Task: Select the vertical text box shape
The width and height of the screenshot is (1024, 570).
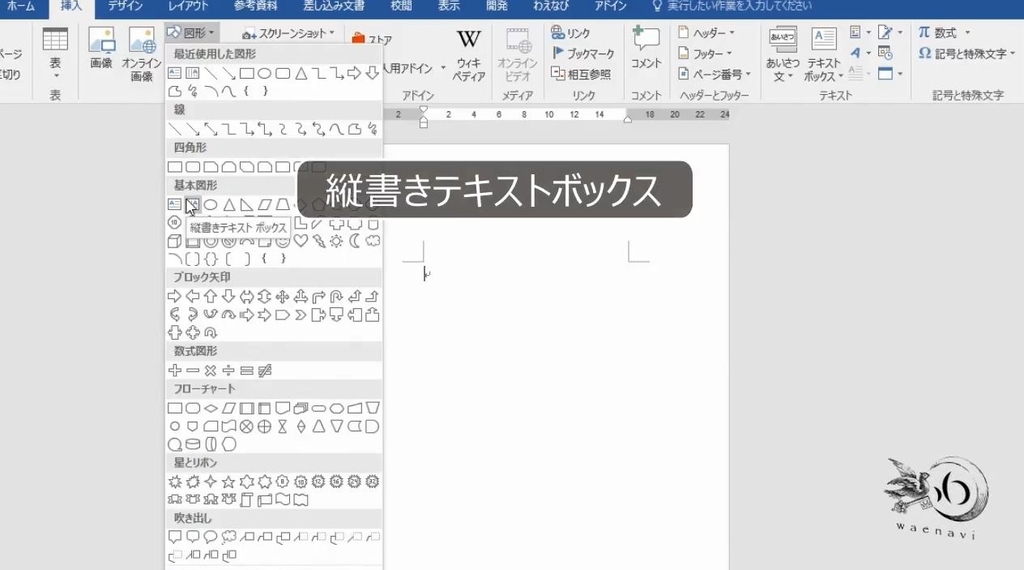Action: (x=192, y=204)
